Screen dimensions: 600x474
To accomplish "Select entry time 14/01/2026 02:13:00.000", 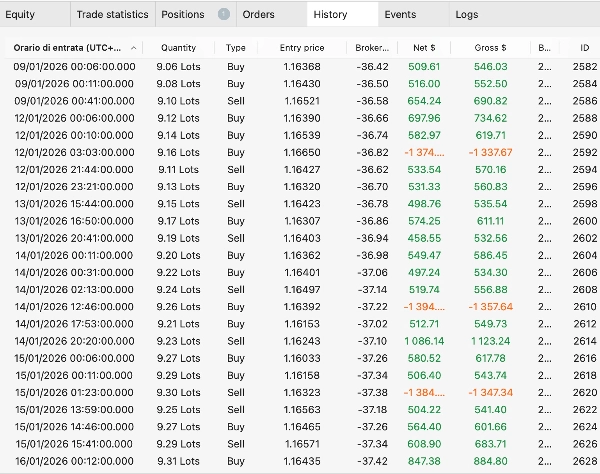I will (74, 290).
